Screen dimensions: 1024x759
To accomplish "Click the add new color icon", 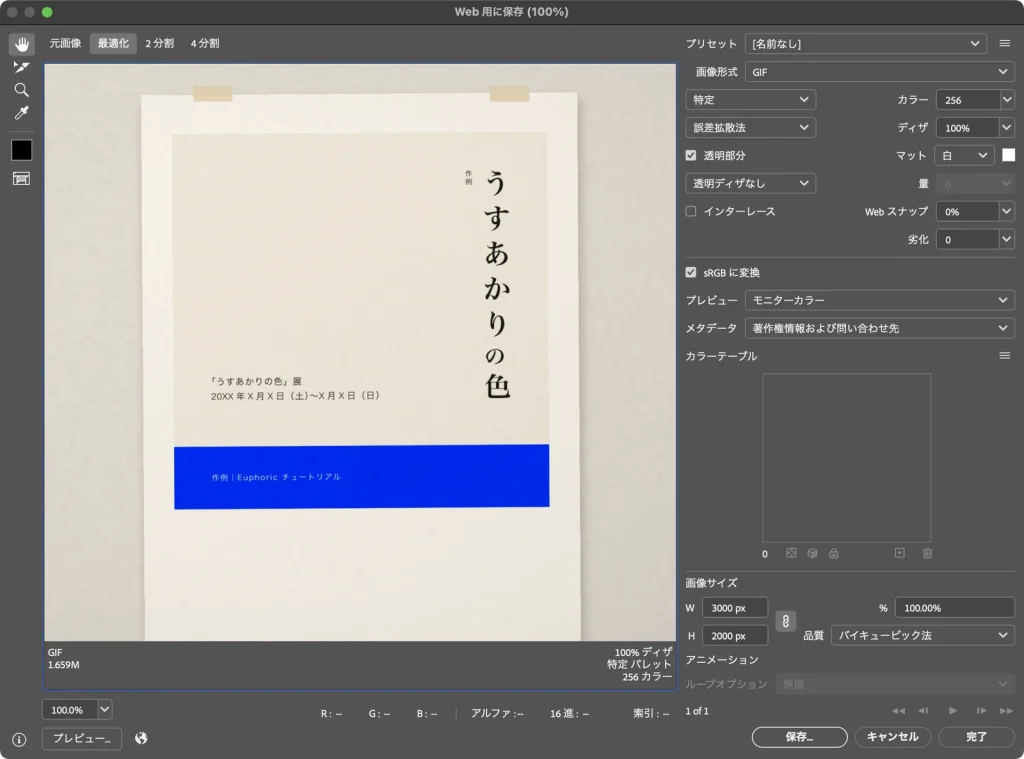I will click(x=899, y=553).
